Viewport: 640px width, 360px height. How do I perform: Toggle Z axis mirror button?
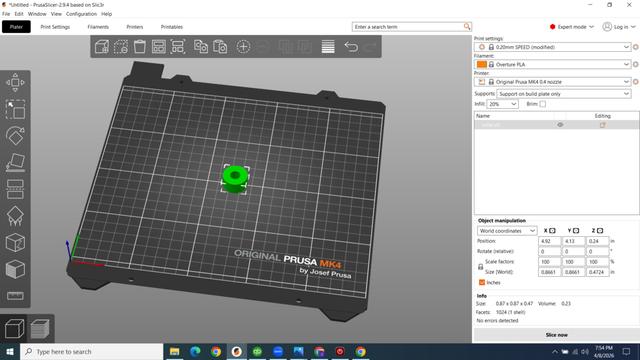click(600, 231)
